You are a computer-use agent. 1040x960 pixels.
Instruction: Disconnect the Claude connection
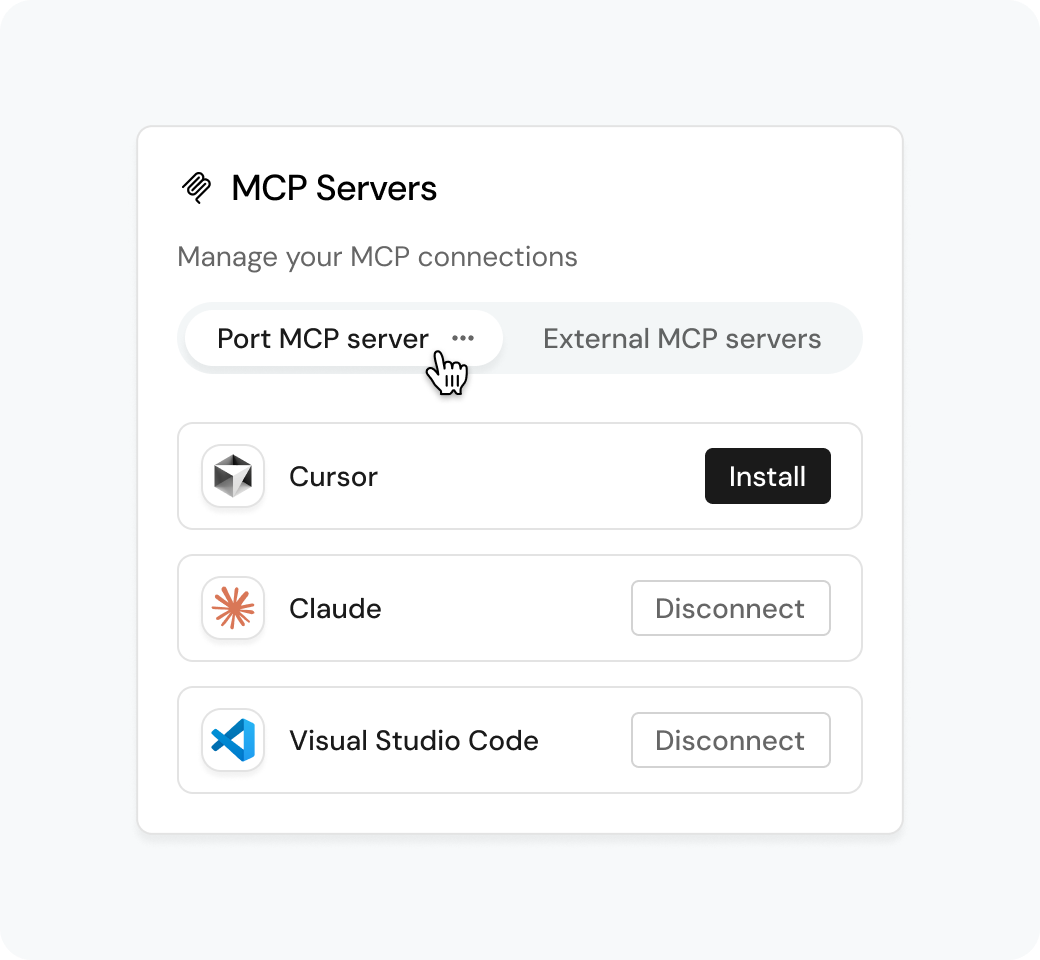point(731,608)
